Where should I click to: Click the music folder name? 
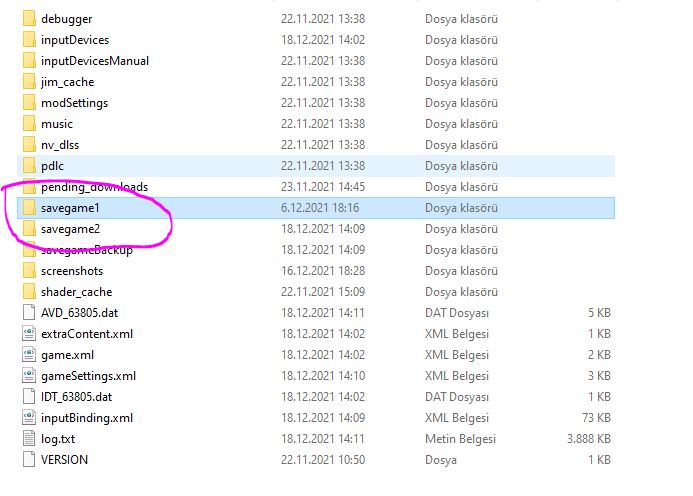(x=57, y=124)
